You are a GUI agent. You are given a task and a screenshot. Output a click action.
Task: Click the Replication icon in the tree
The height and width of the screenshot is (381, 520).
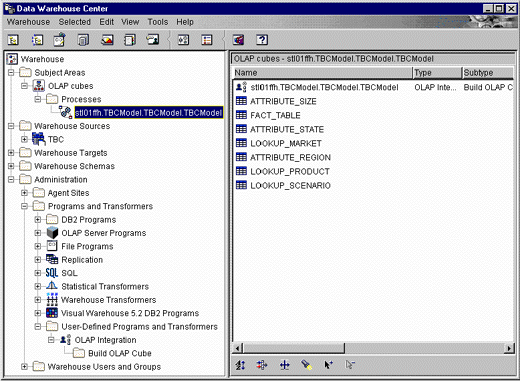click(x=52, y=259)
